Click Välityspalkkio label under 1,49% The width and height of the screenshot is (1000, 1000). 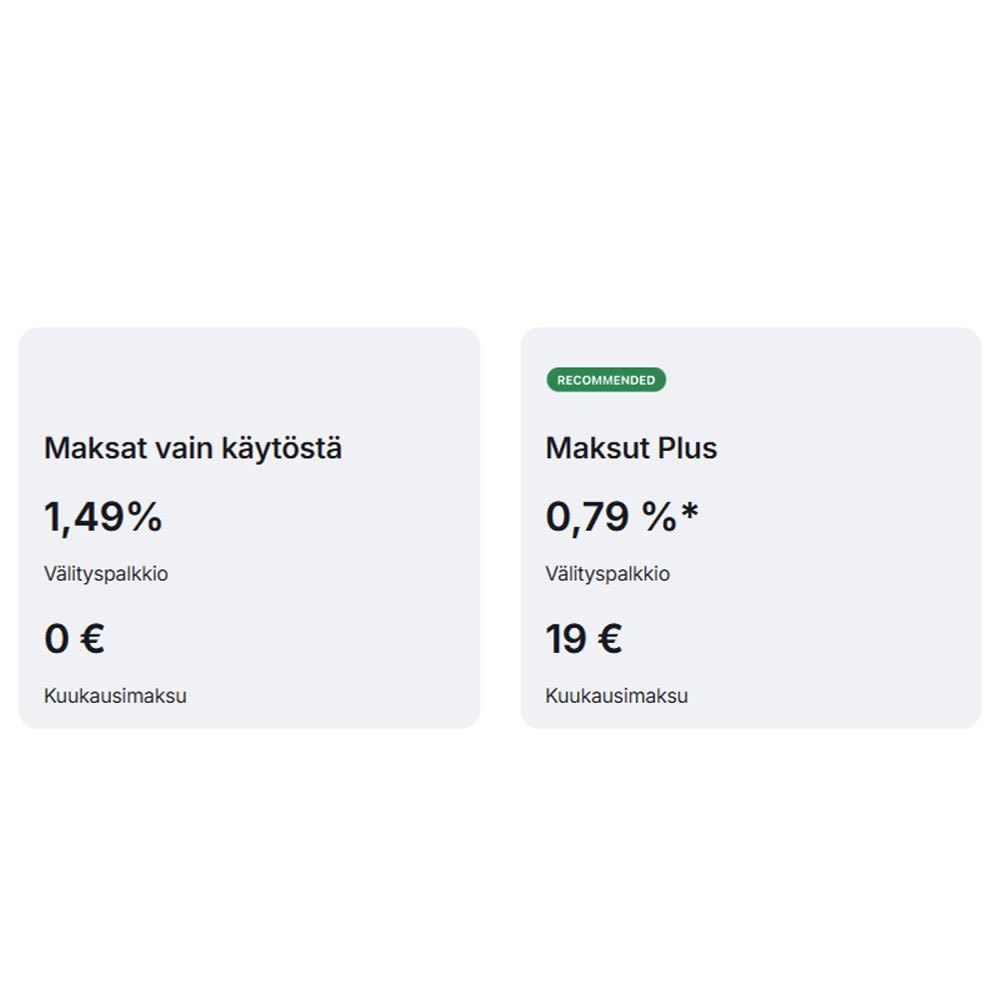[x=106, y=574]
